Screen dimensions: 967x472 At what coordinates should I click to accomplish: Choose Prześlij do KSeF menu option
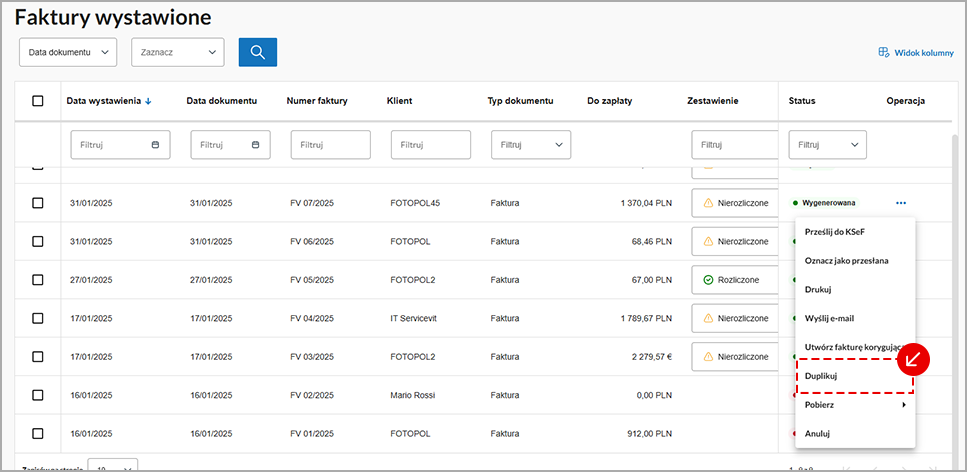click(x=834, y=232)
